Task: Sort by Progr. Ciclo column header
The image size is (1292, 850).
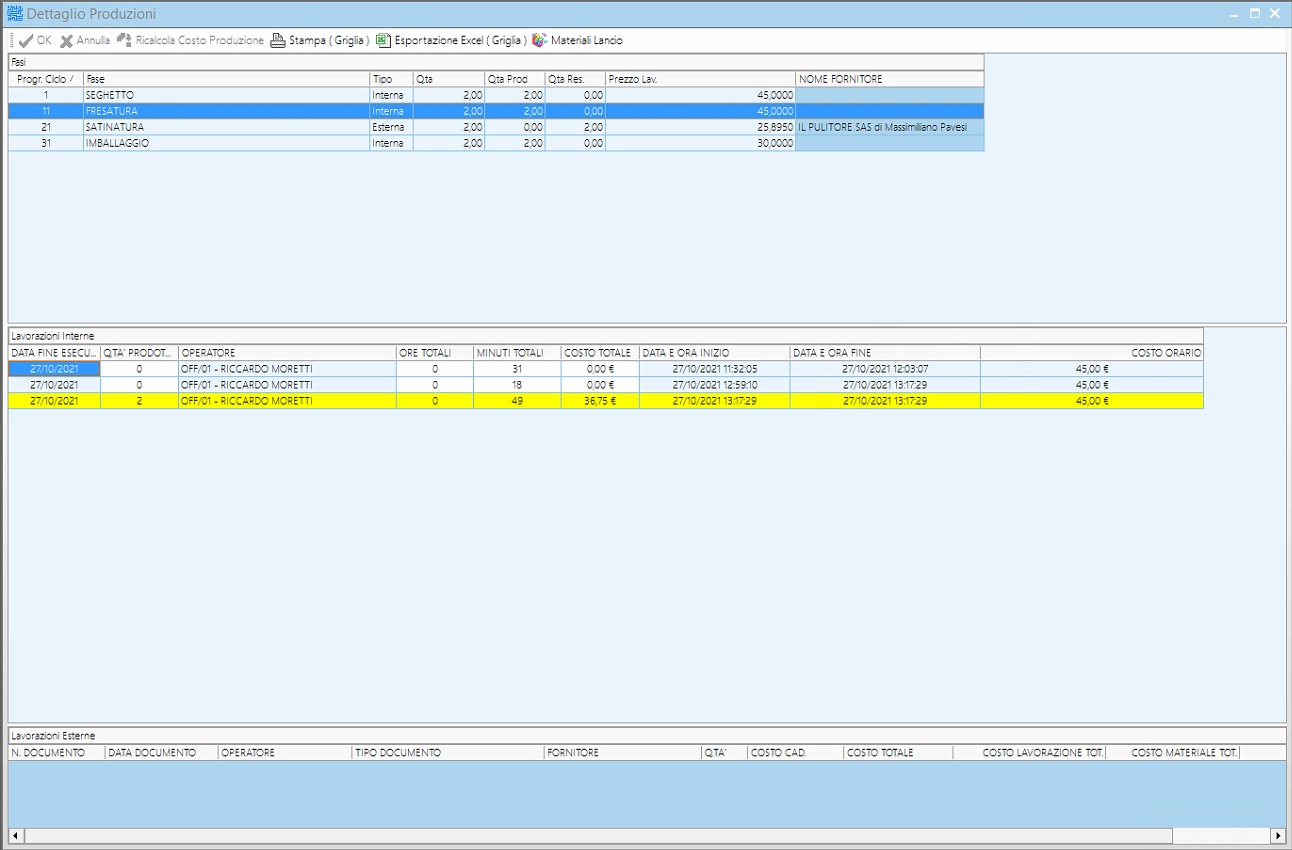Action: tap(46, 79)
